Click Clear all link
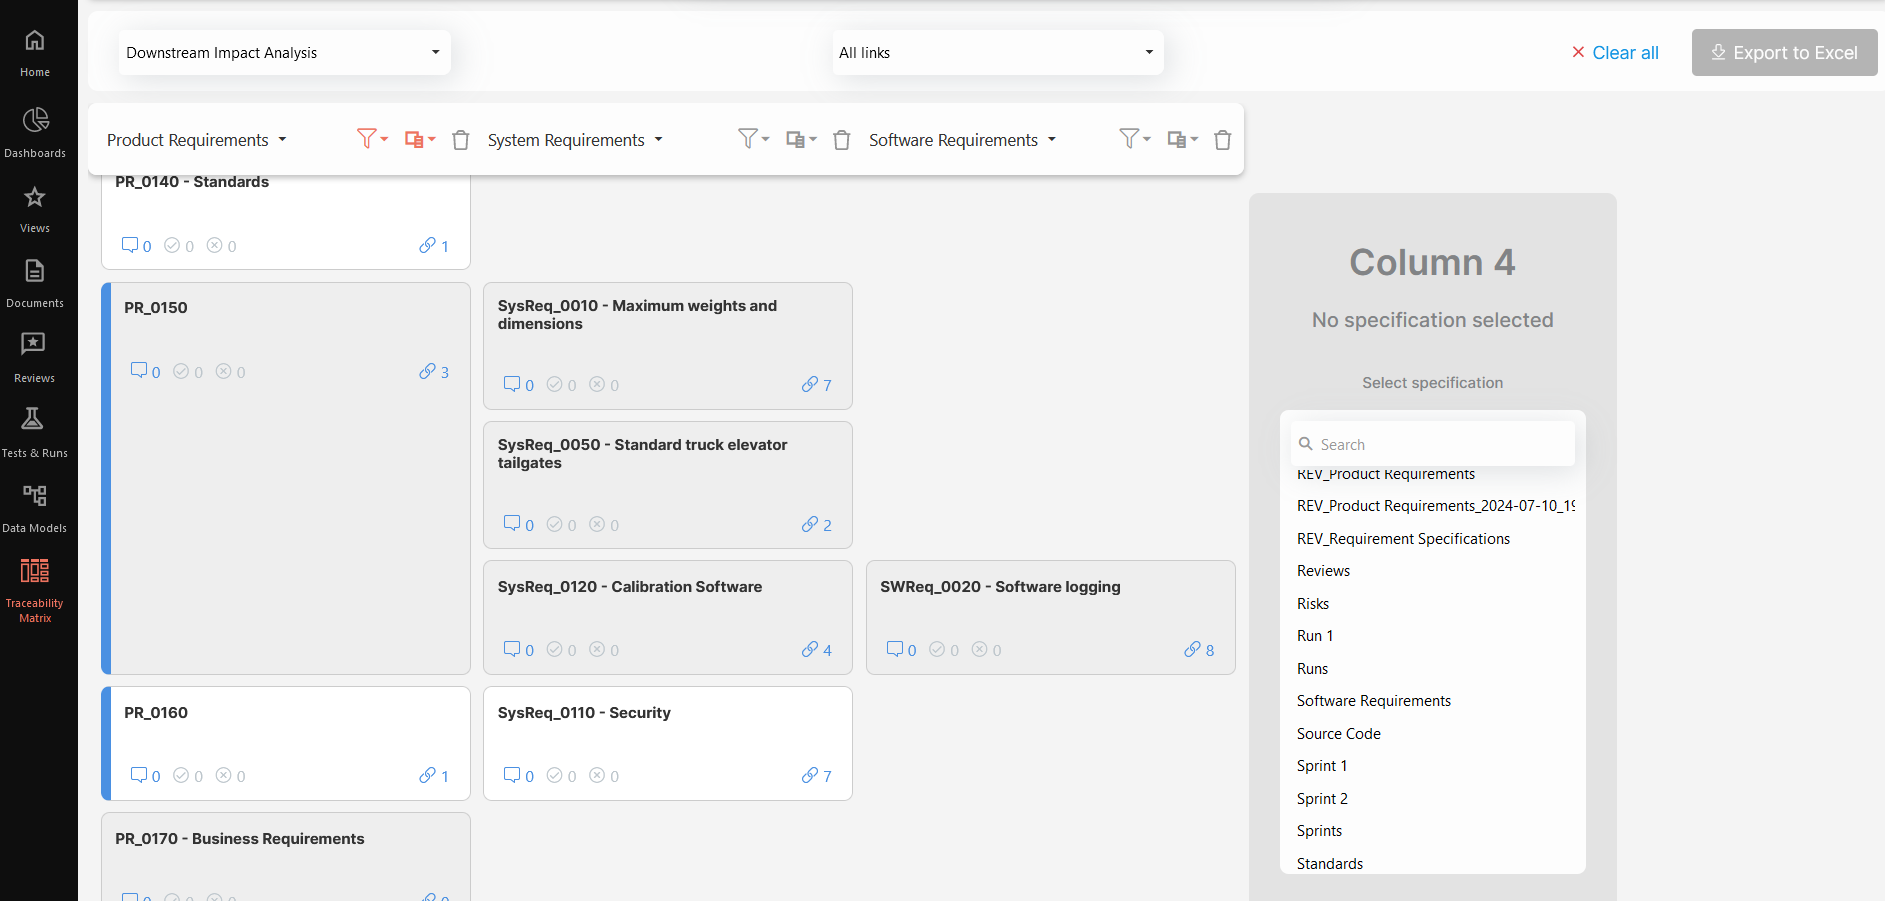The image size is (1885, 901). point(1615,52)
